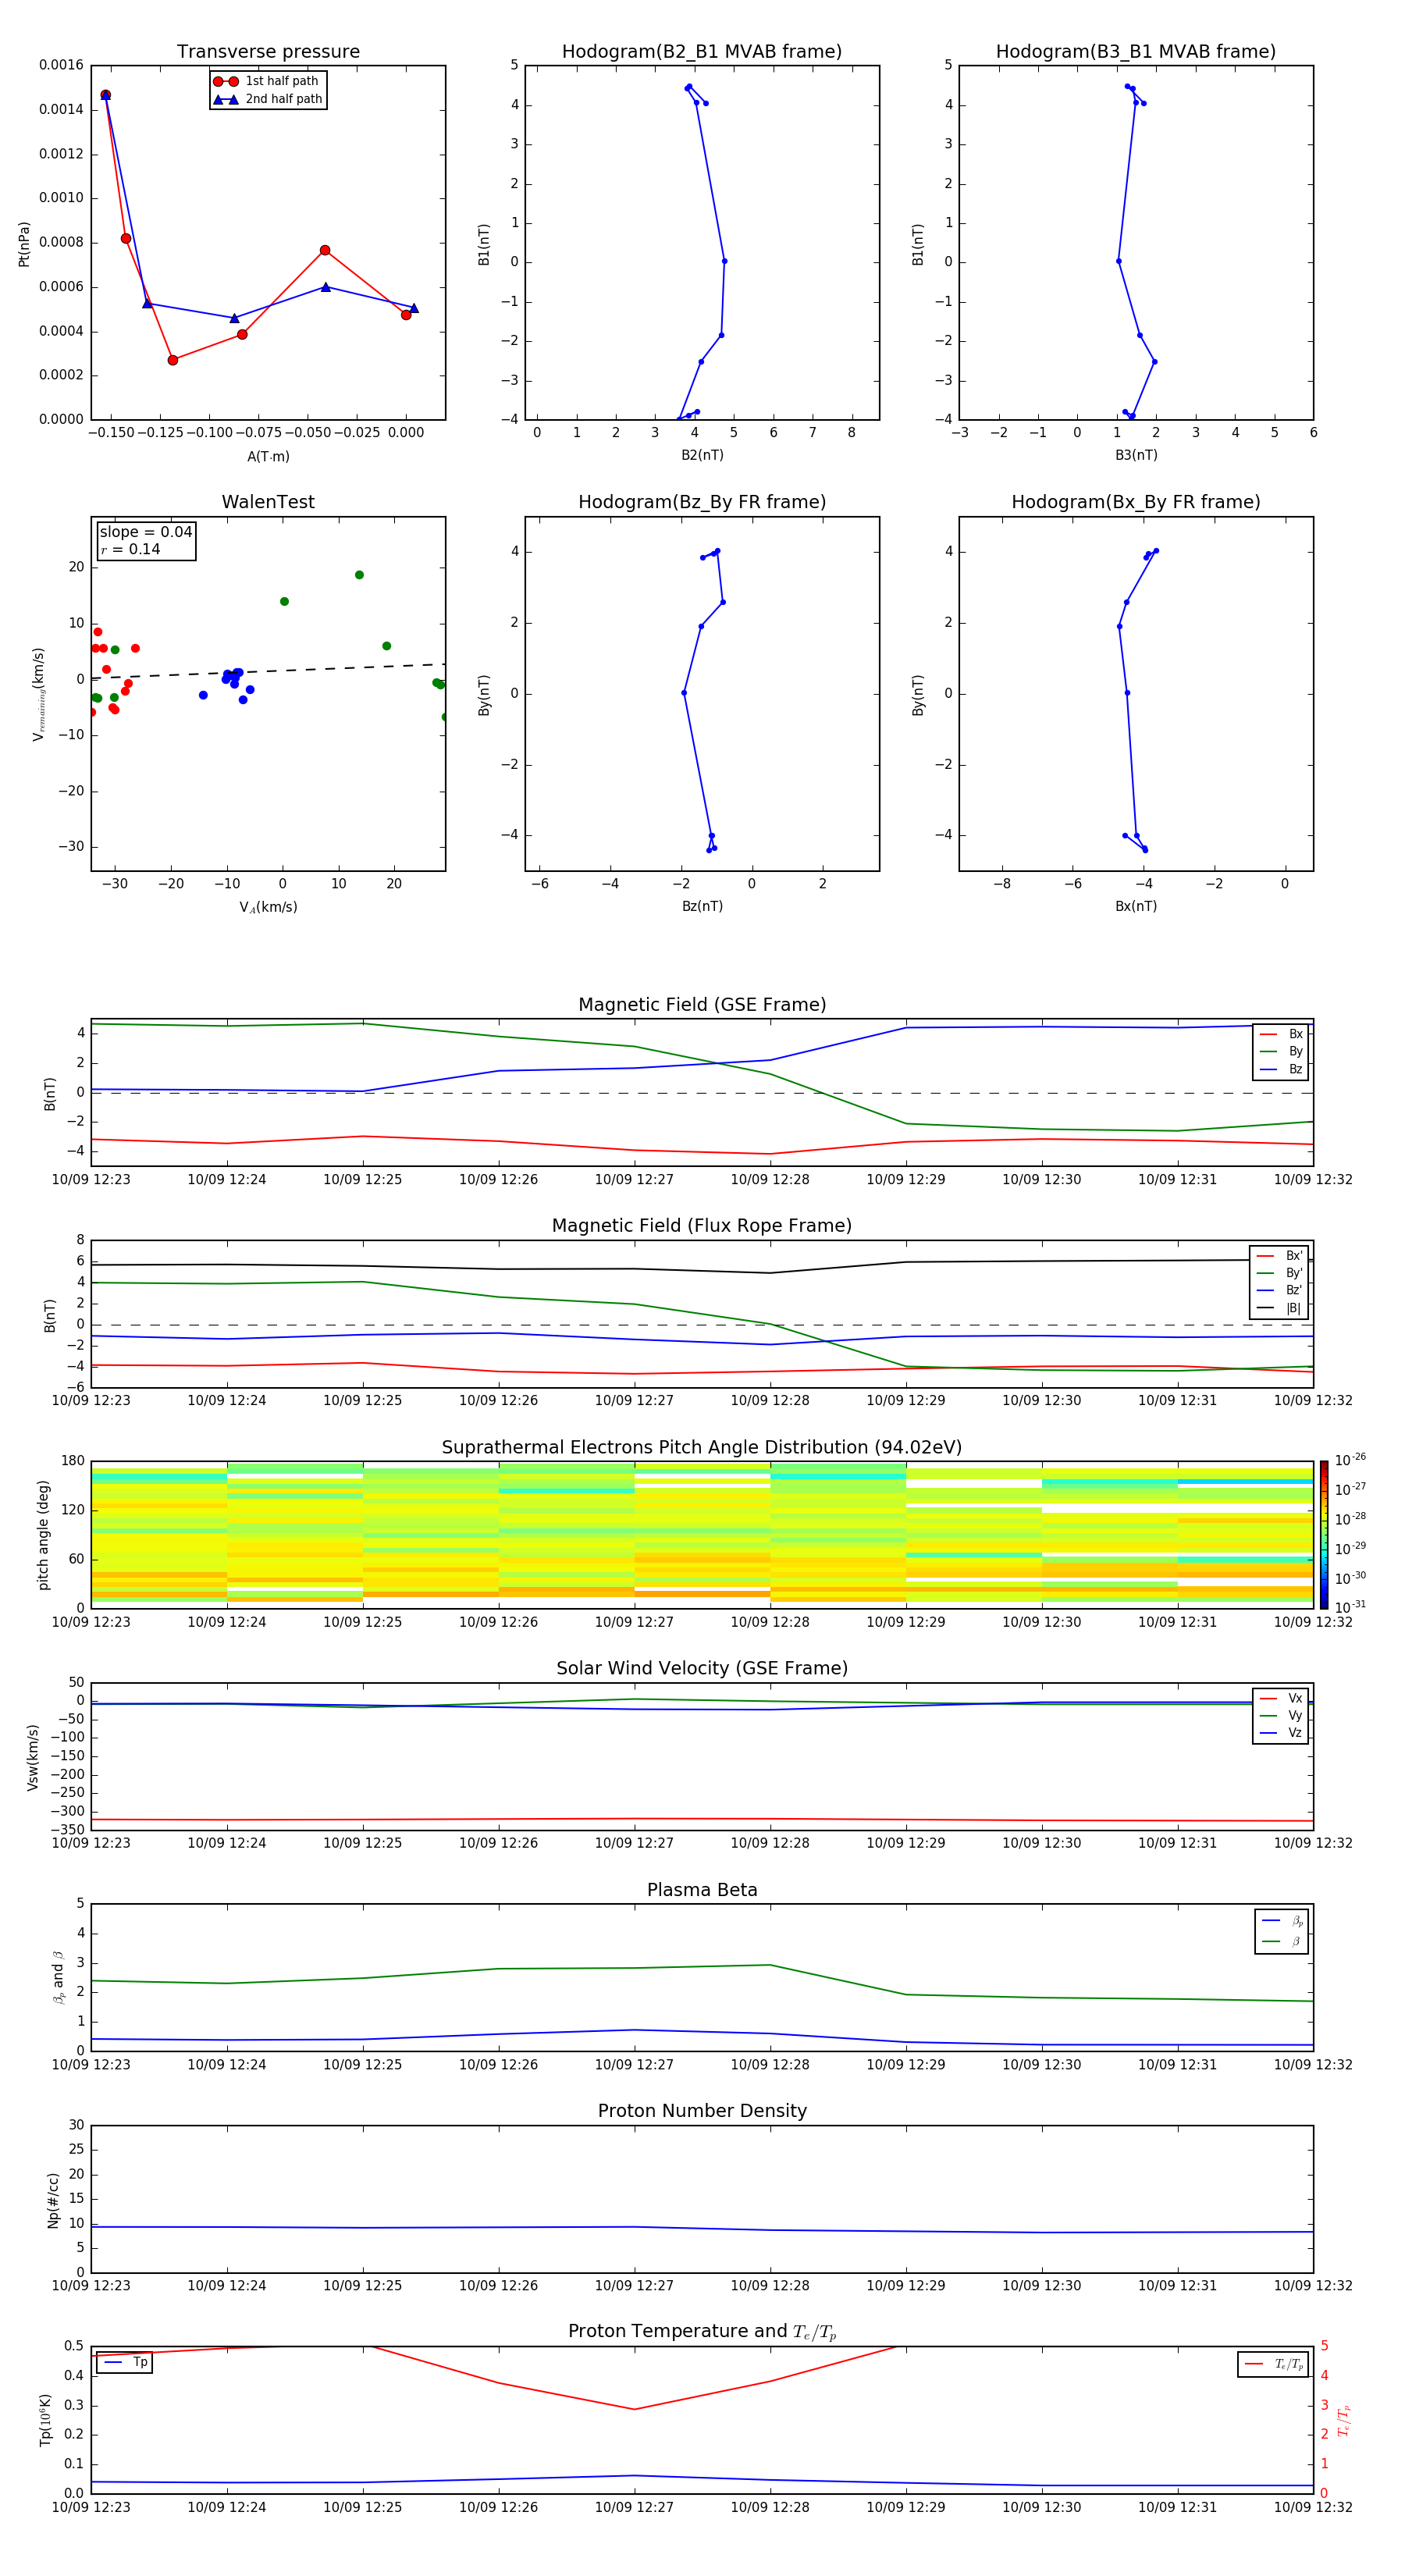Click the dashed fit line in WalenTest
The image size is (1405, 2576).
pos(268,671)
